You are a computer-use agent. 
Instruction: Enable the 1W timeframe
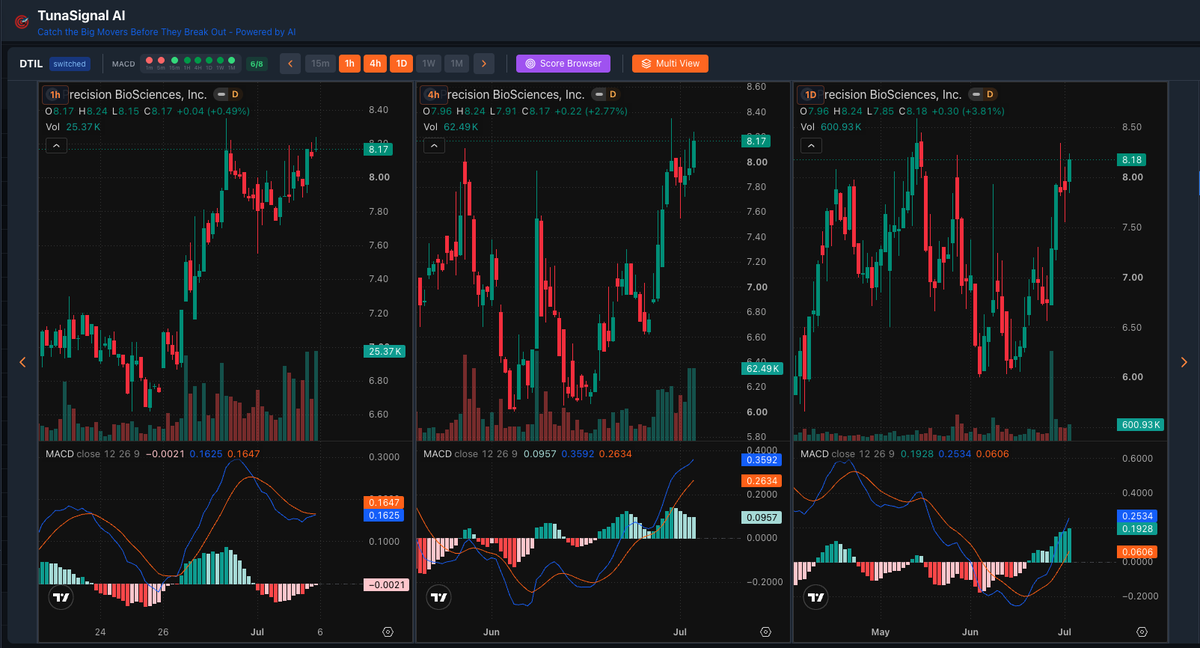coord(428,63)
